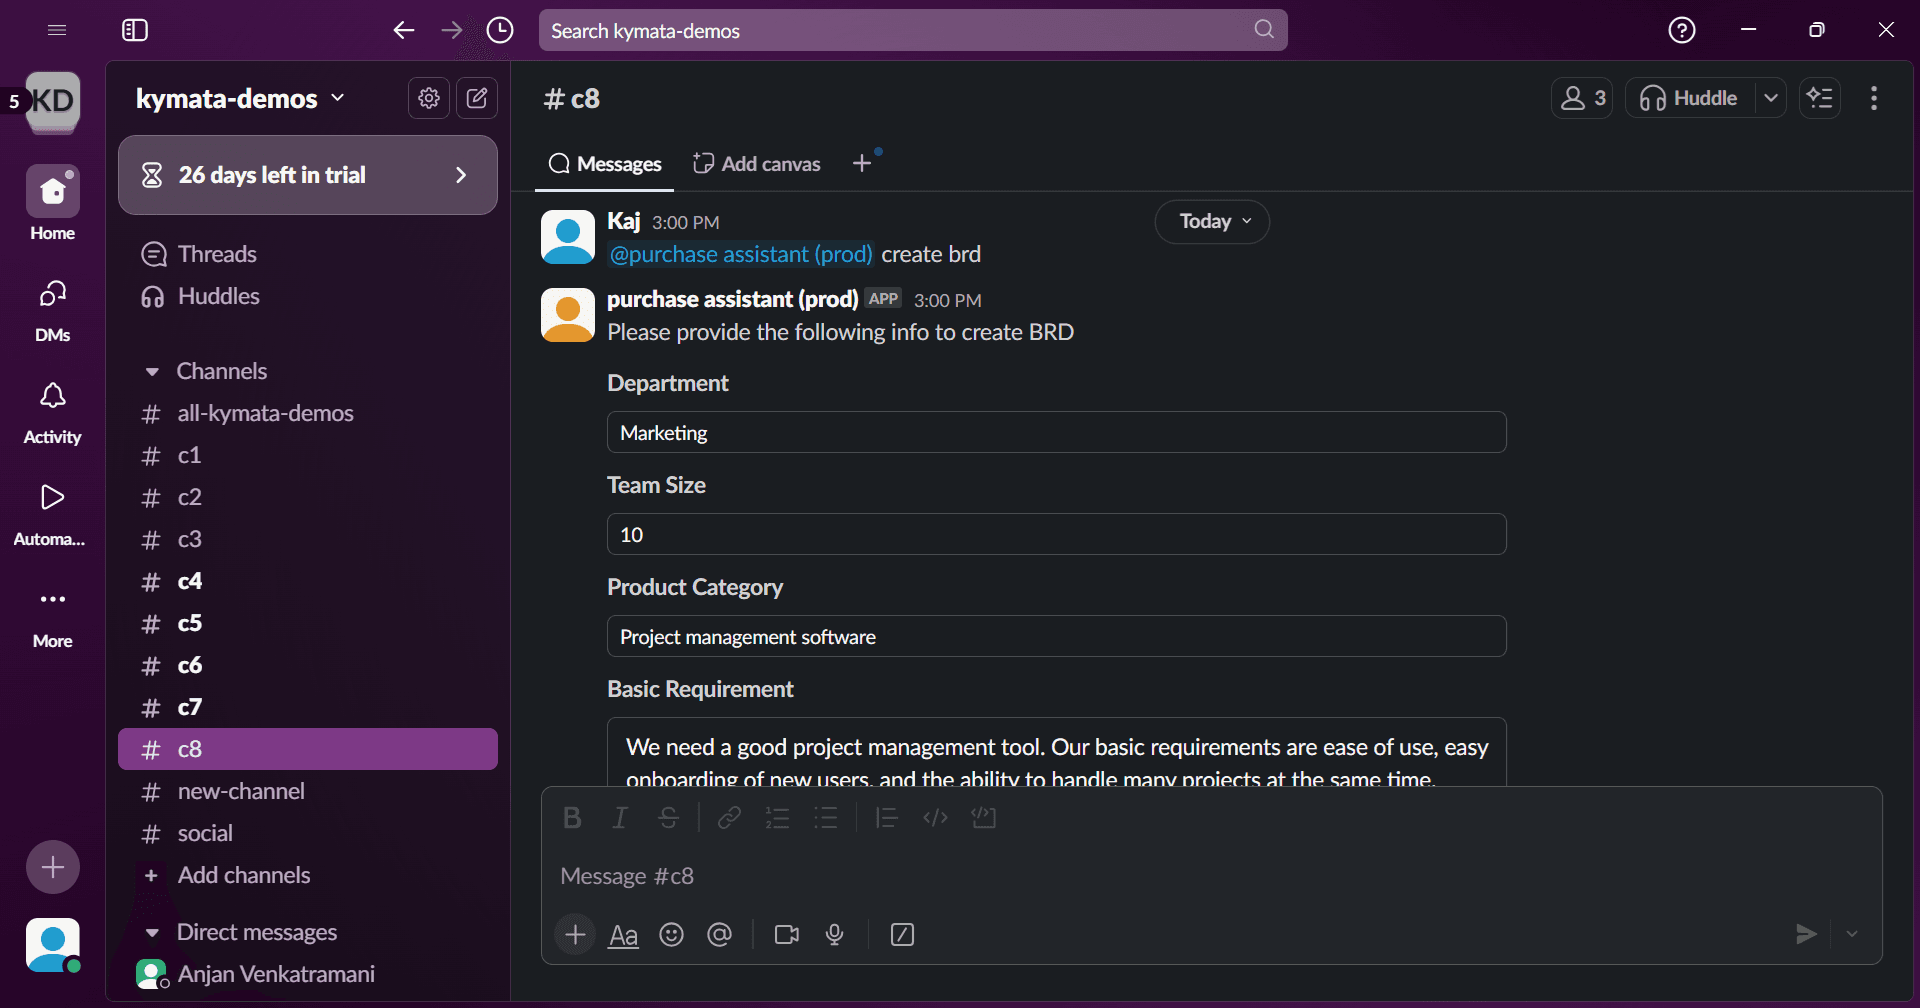The height and width of the screenshot is (1008, 1920).
Task: Mention someone with the @ icon
Action: (719, 934)
